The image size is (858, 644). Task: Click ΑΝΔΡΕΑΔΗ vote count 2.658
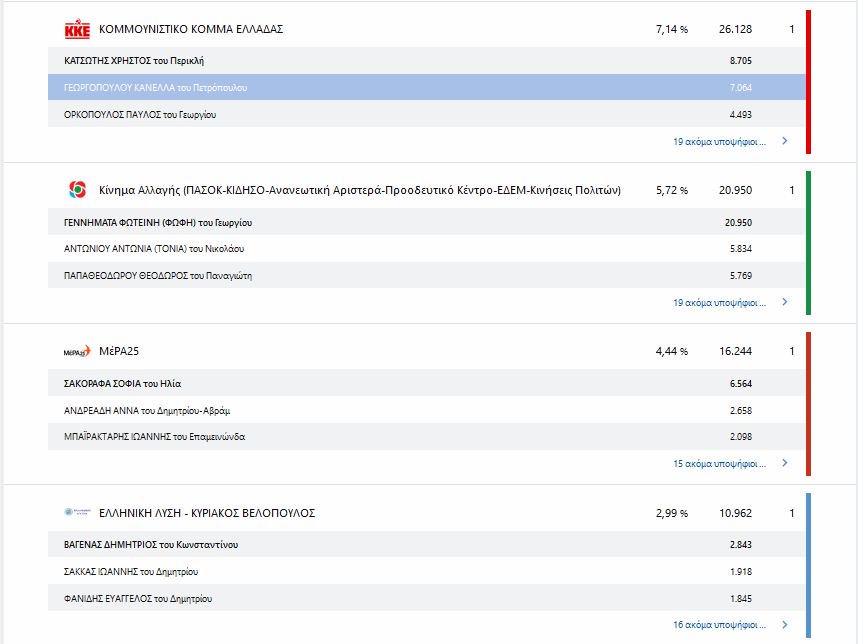coord(741,410)
